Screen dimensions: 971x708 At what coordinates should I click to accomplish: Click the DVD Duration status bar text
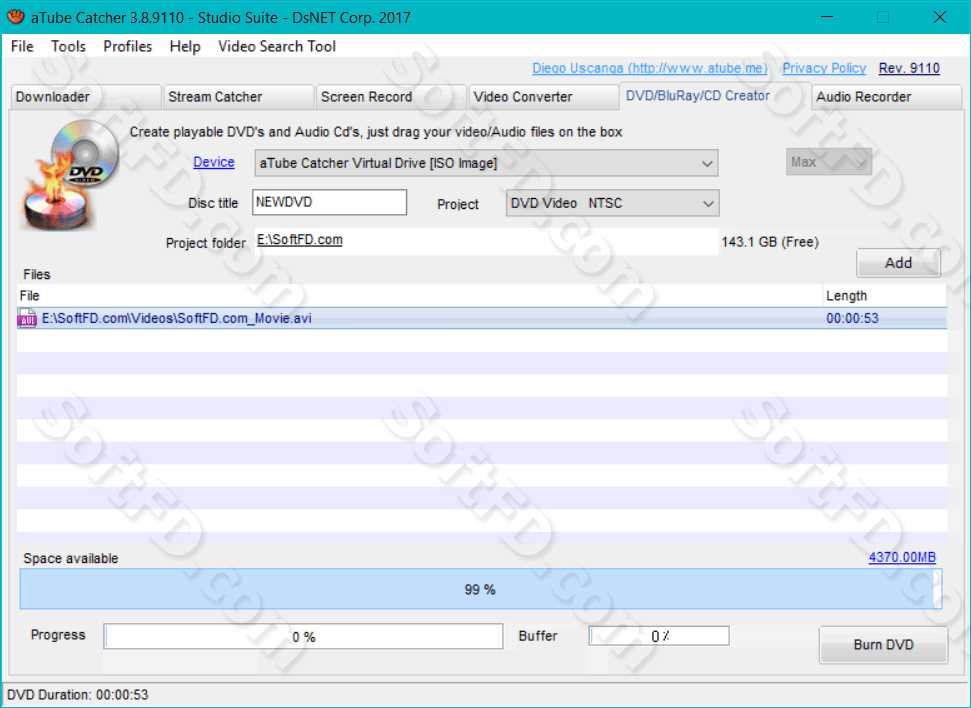pos(77,695)
